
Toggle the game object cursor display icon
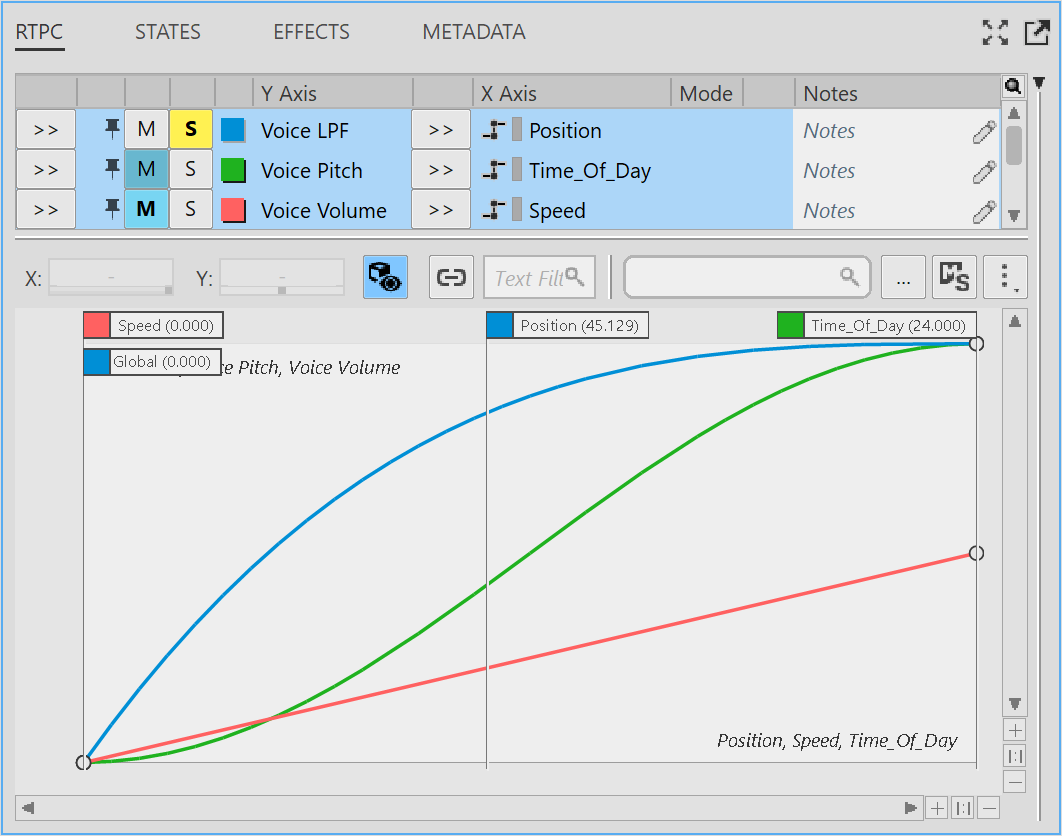[x=384, y=277]
